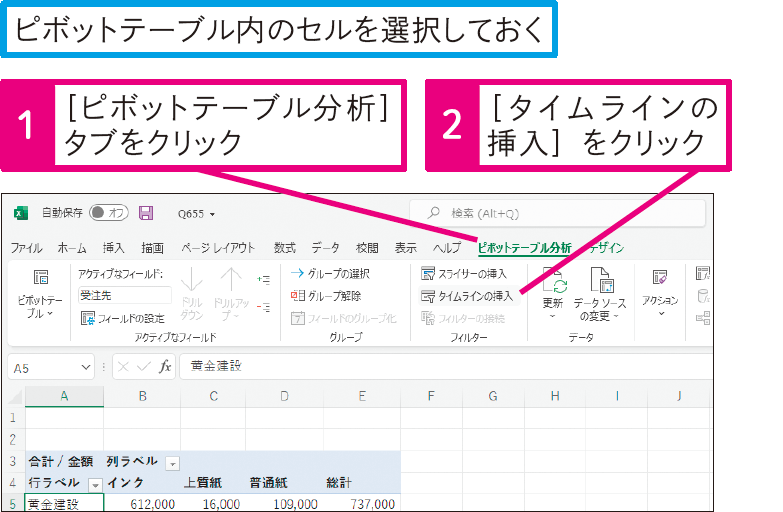Image resolution: width=783 pixels, height=512 pixels.
Task: Switch to the ホーム tab
Action: [72, 248]
